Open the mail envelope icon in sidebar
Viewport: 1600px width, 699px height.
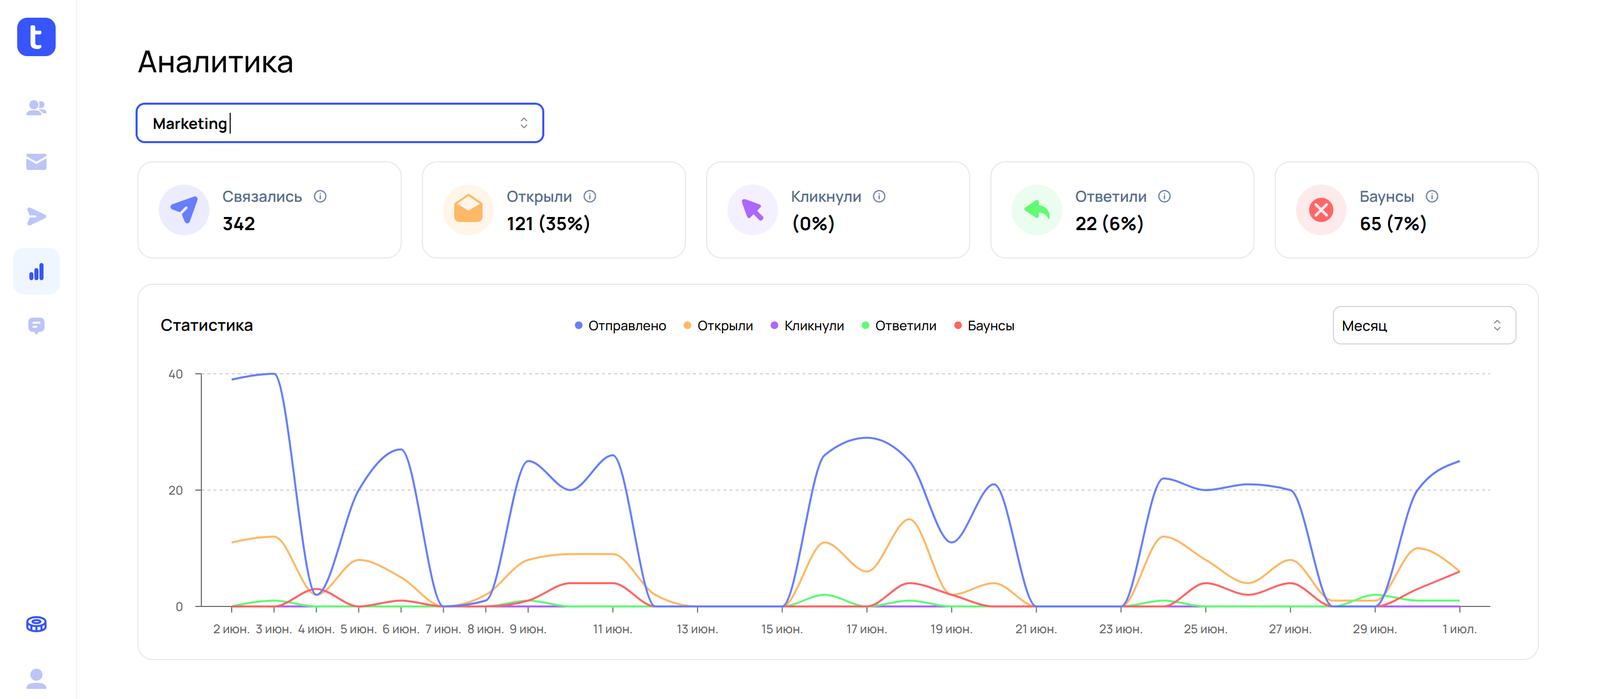[36, 162]
